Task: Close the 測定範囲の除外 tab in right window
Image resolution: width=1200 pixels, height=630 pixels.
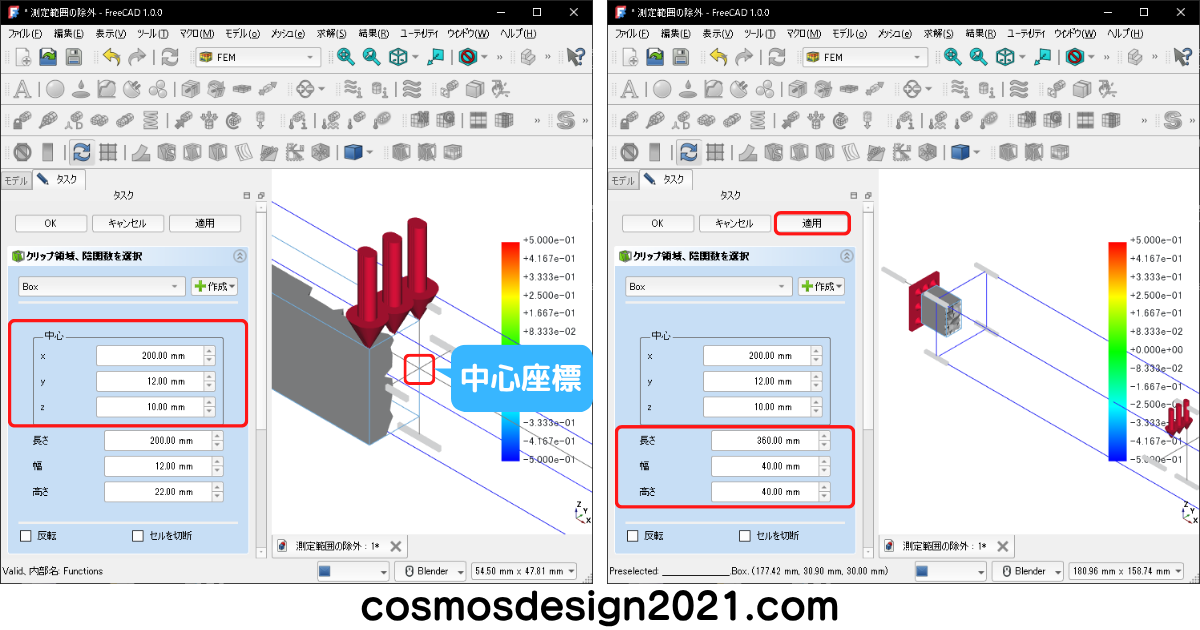Action: (1003, 546)
